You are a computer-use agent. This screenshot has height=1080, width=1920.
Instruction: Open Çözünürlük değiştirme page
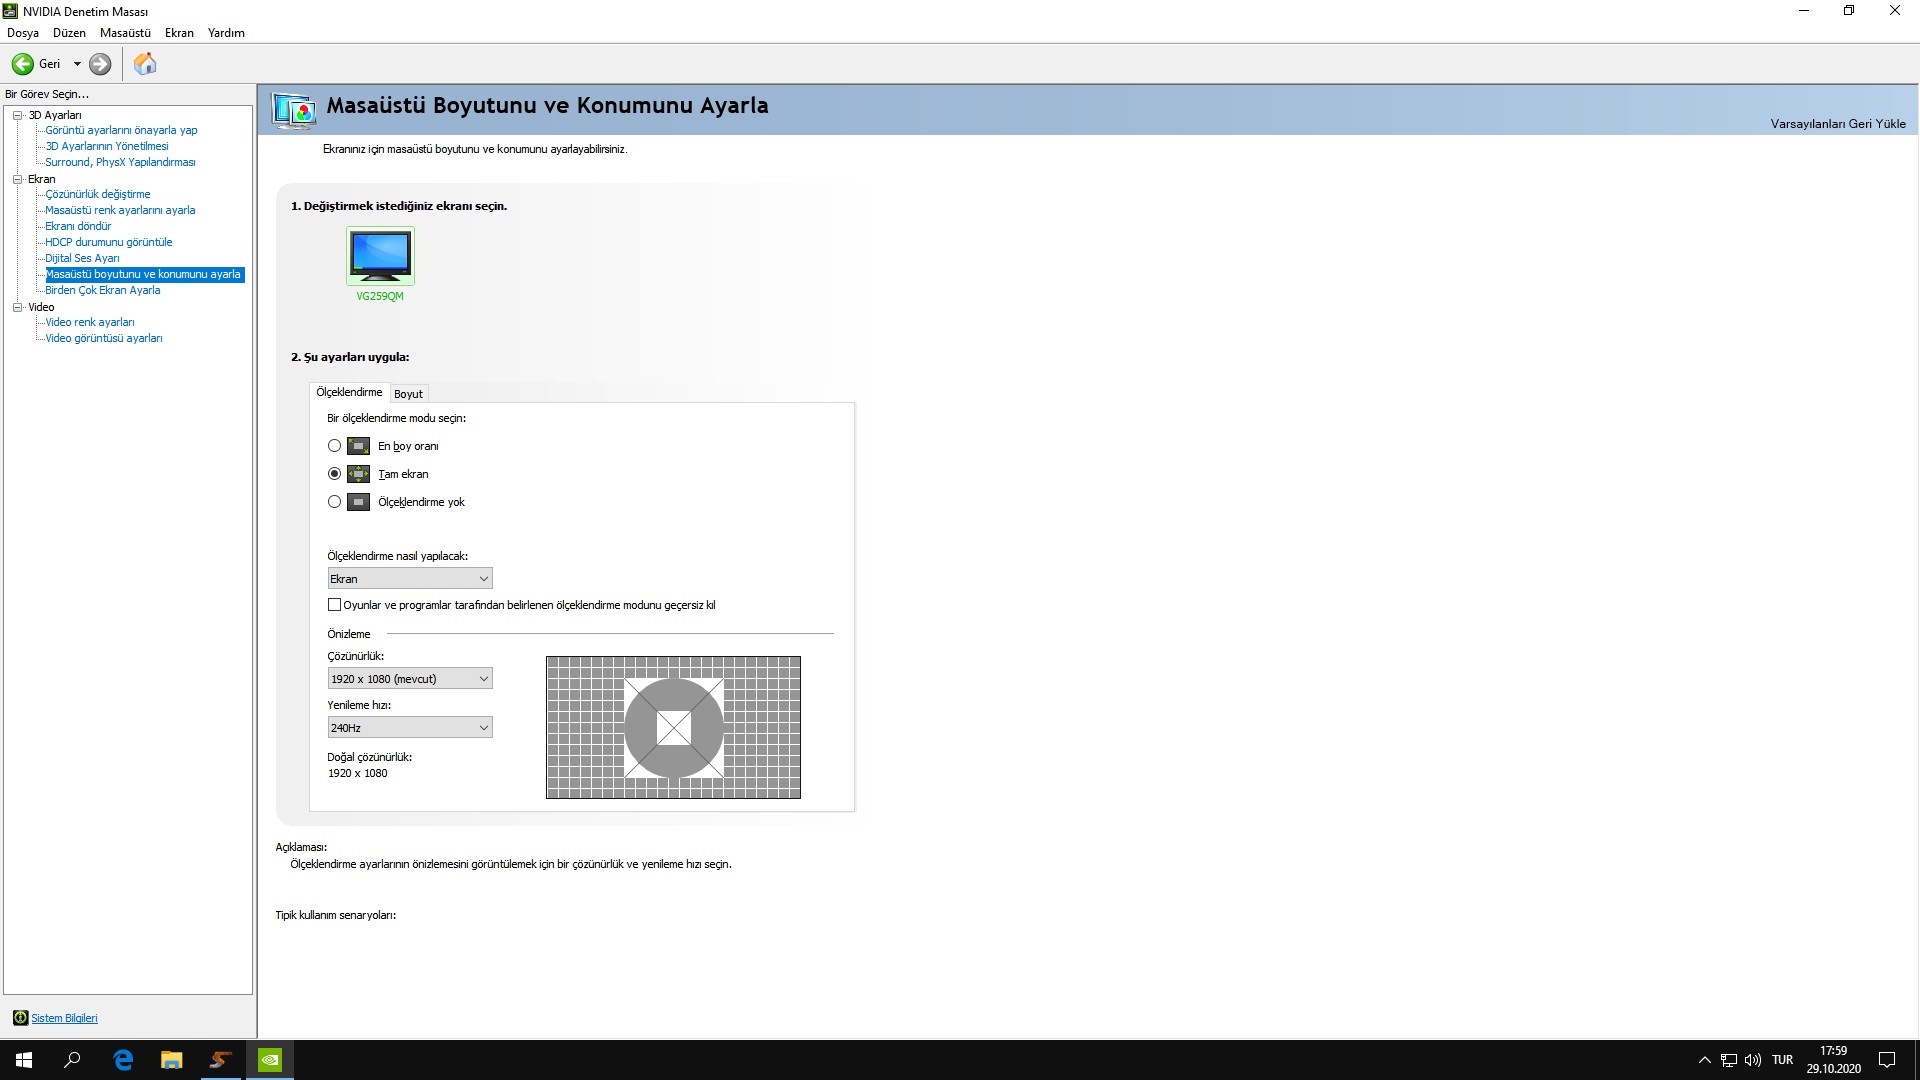(x=98, y=194)
